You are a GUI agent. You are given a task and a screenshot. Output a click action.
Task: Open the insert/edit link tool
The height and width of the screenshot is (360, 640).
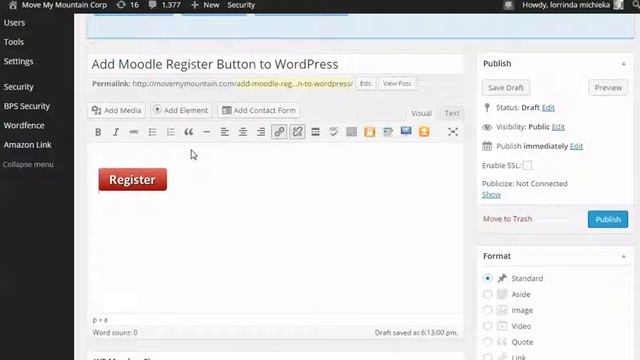pos(279,132)
